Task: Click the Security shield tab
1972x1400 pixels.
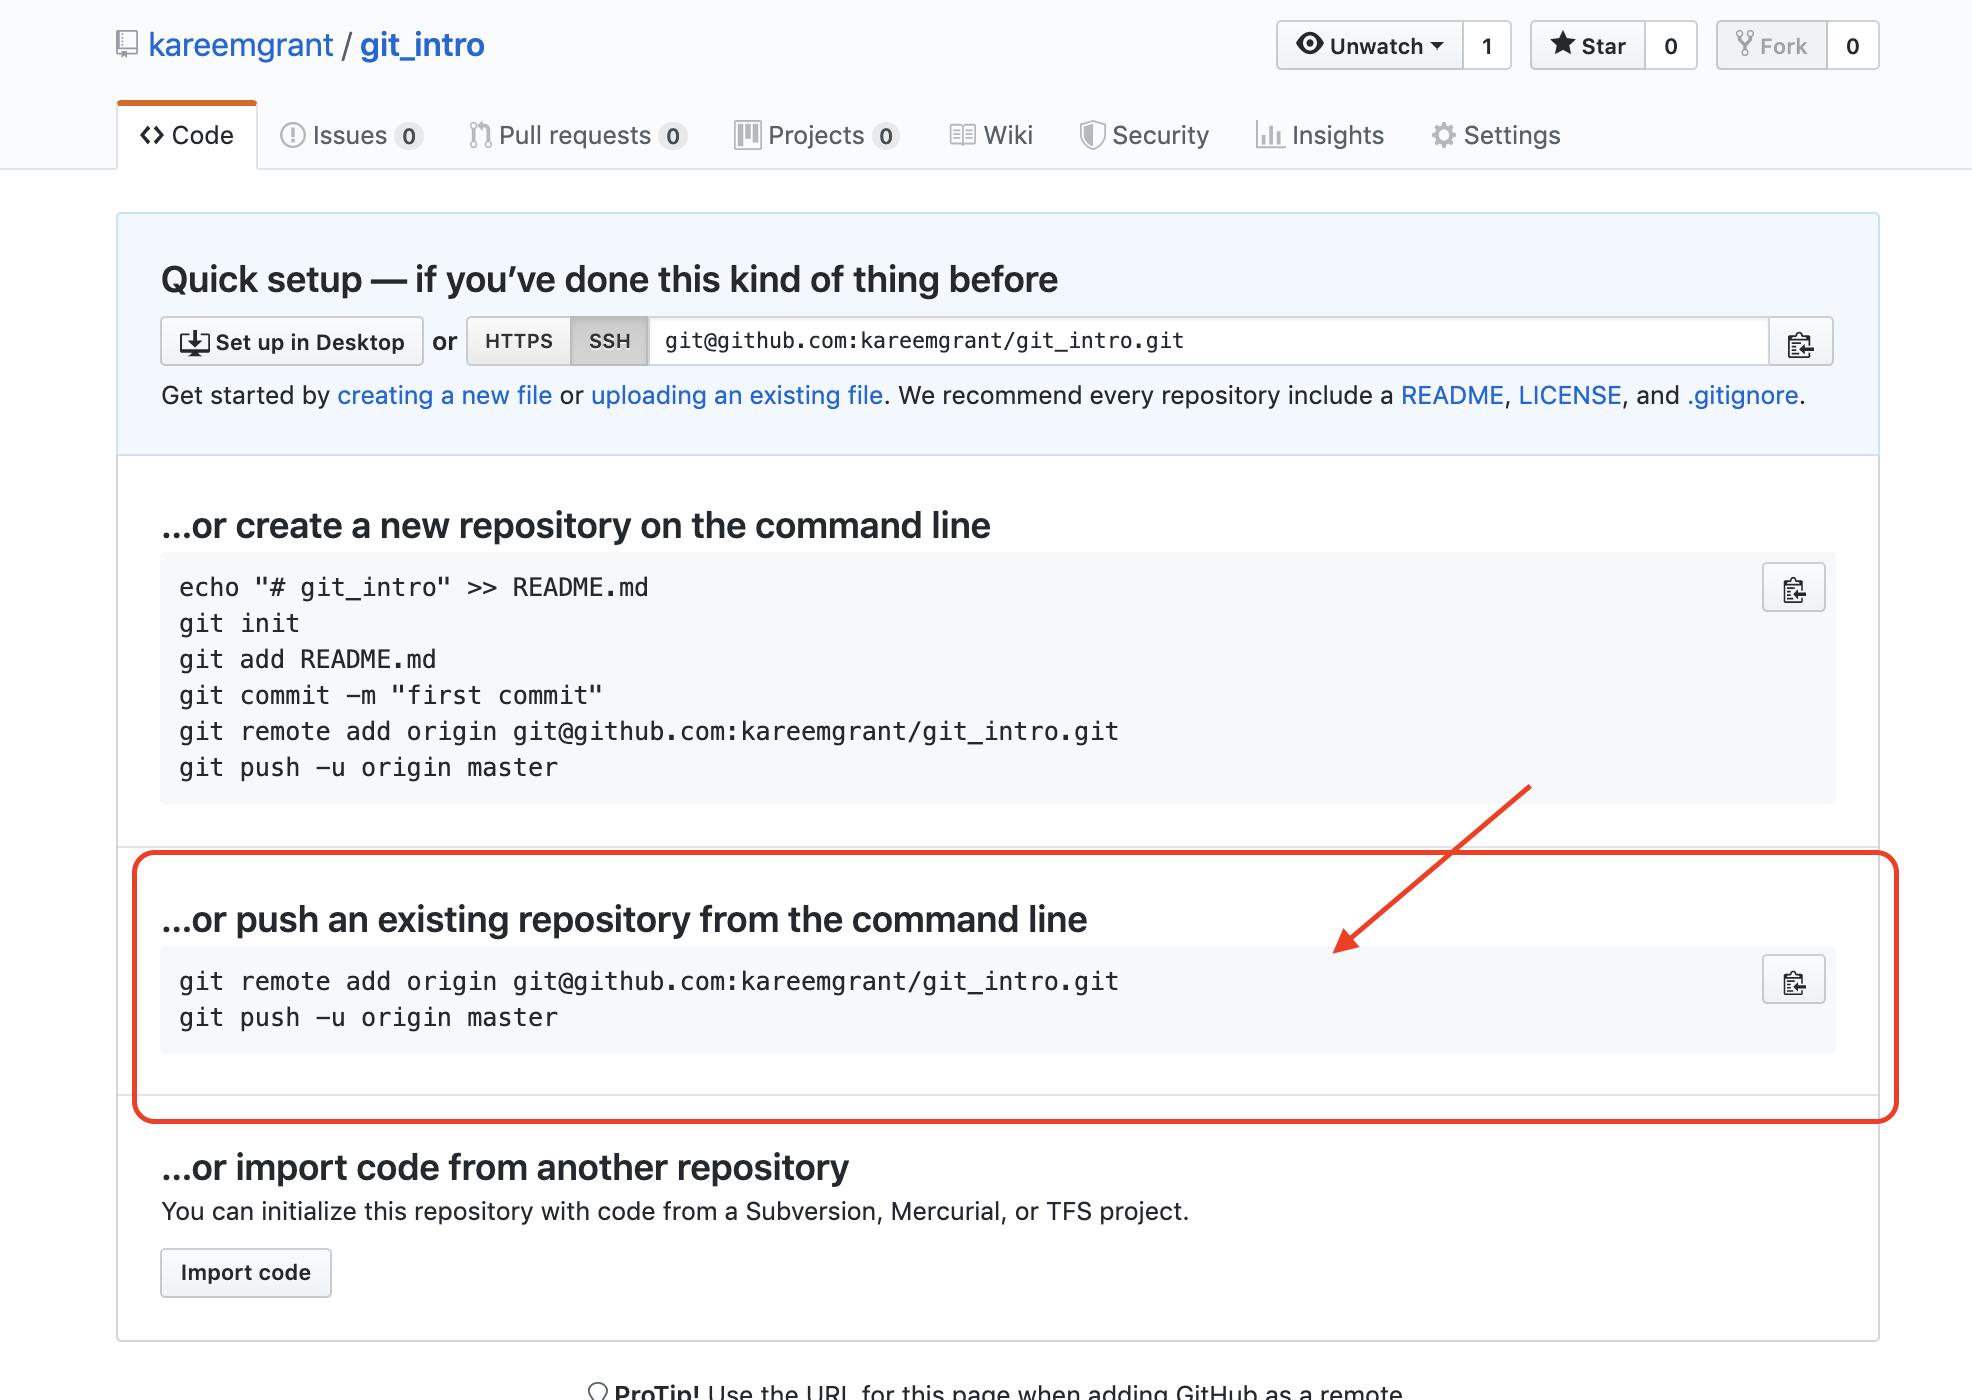Action: click(x=1144, y=135)
